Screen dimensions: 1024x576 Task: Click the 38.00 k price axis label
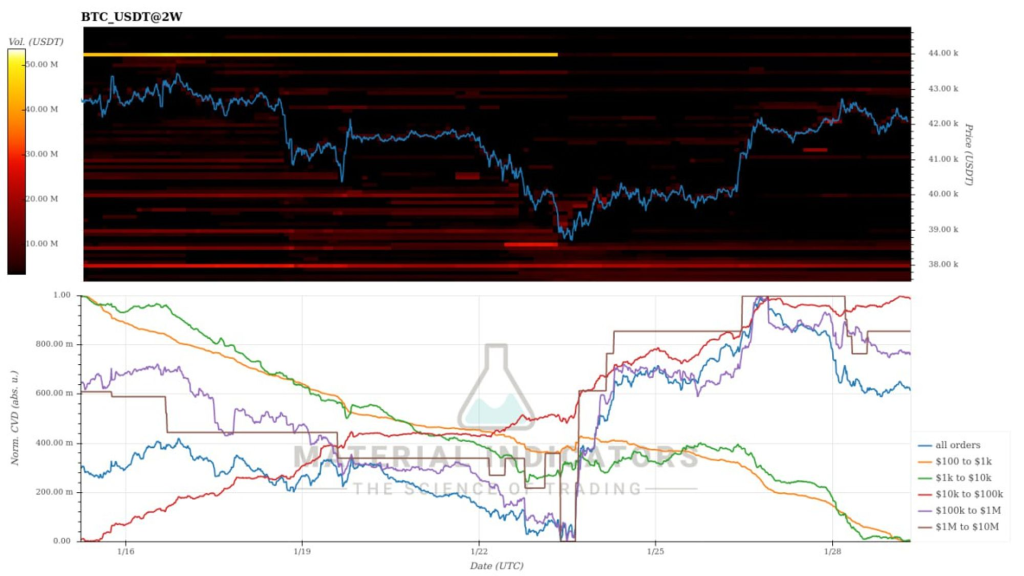coord(944,265)
